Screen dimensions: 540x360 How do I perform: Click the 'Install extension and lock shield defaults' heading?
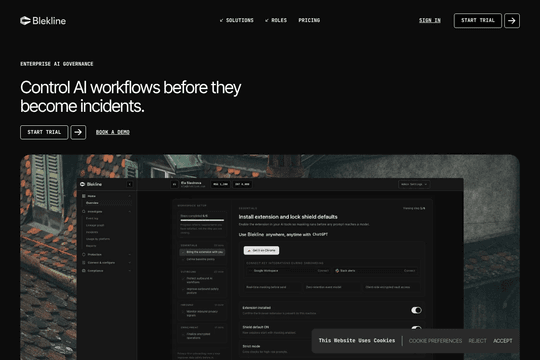coord(288,217)
